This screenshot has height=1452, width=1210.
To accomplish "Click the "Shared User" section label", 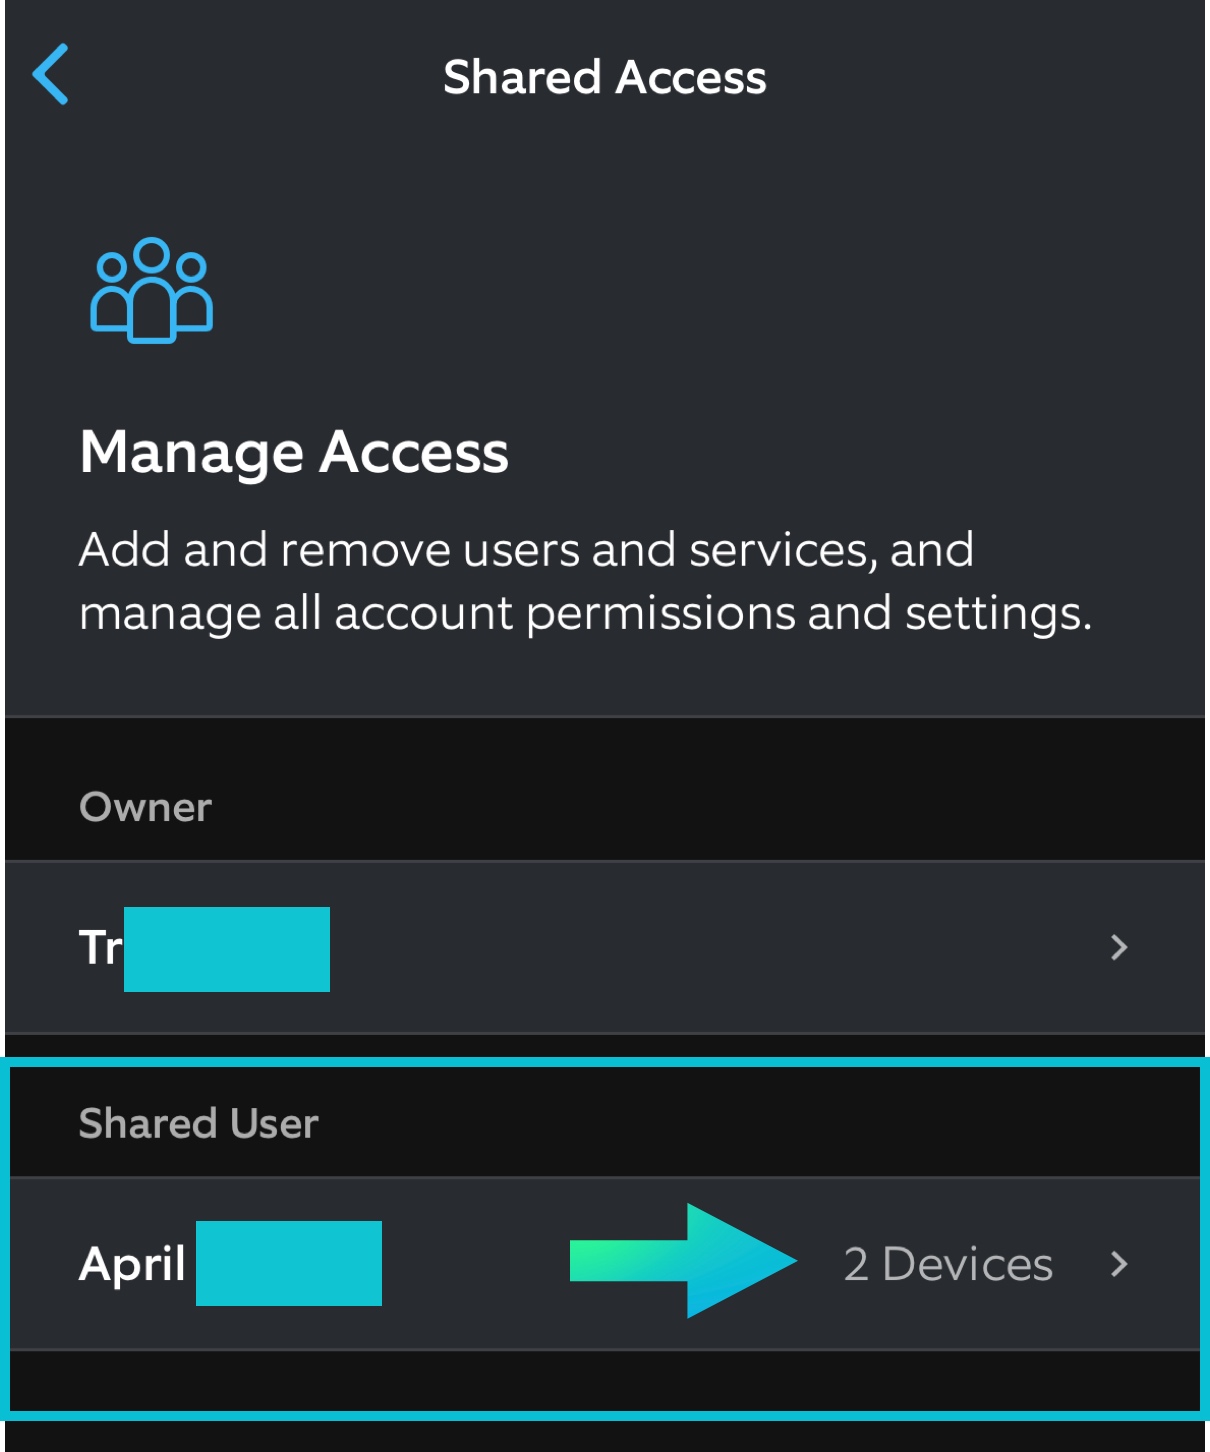I will point(199,1123).
